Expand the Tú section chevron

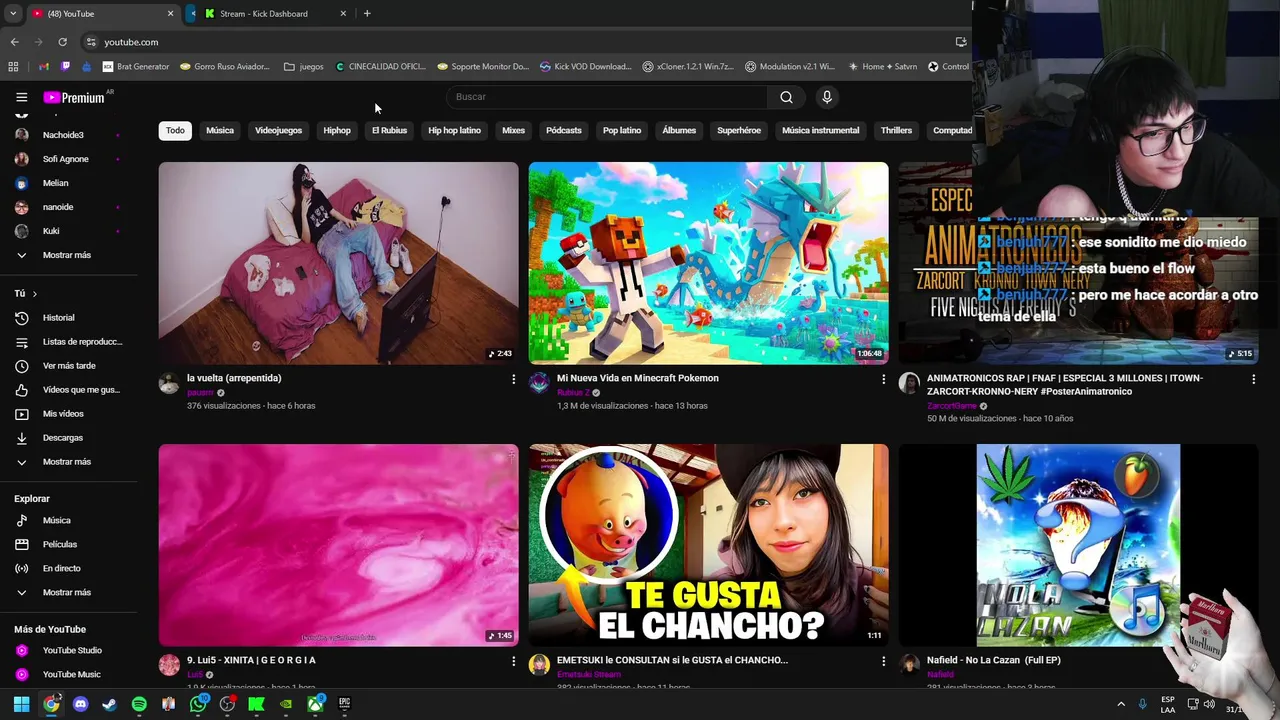[x=34, y=294]
